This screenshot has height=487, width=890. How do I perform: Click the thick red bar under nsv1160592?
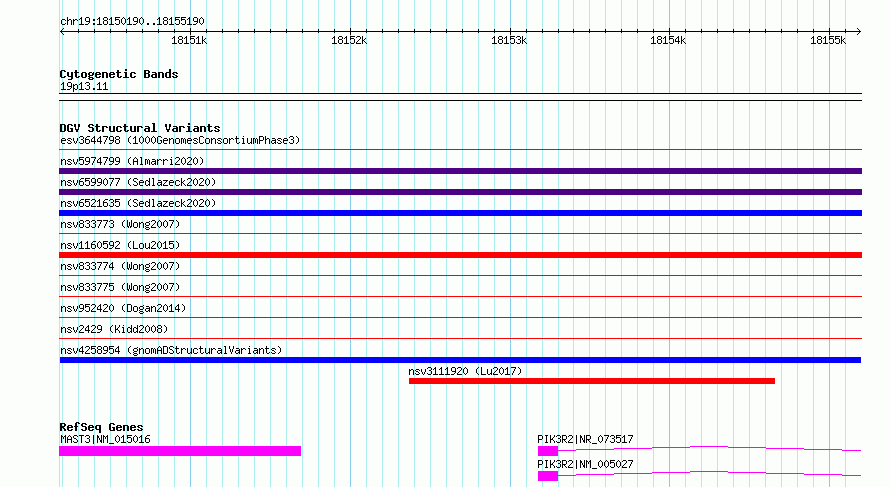460,255
